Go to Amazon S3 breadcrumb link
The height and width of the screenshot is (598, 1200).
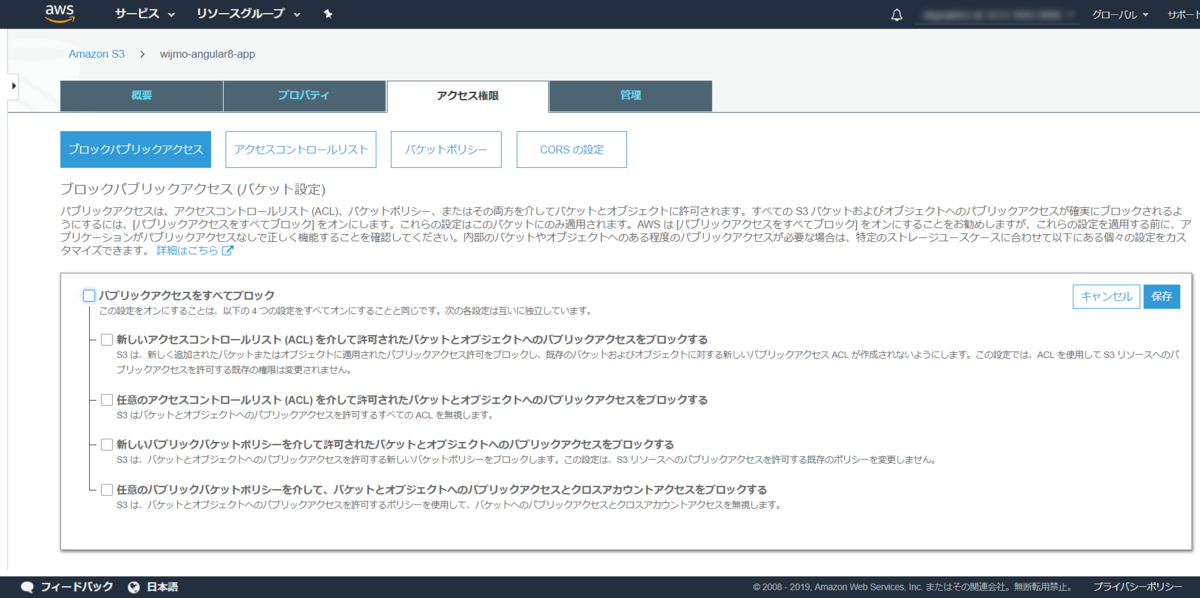click(x=97, y=54)
